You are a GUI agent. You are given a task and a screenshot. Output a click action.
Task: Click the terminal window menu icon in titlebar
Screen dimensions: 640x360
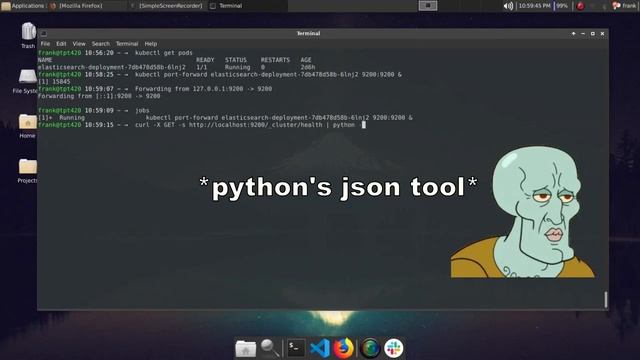point(44,33)
